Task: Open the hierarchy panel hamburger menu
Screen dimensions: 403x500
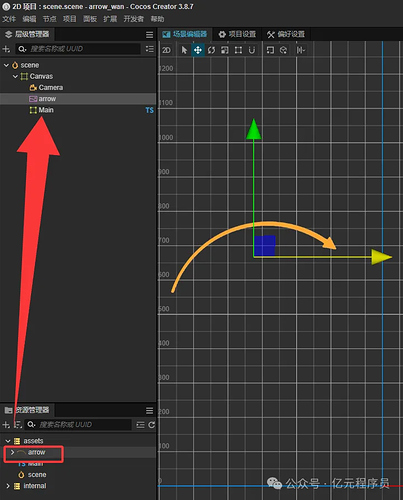Action: [149, 35]
